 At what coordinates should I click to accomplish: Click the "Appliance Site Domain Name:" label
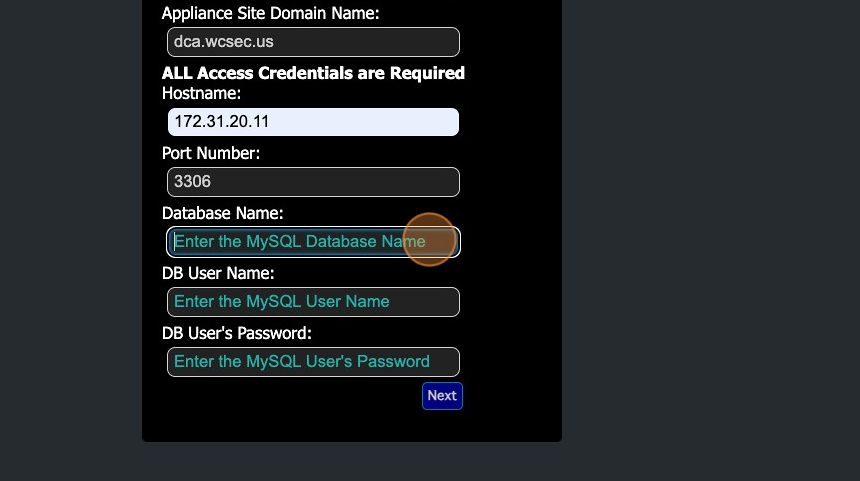click(270, 13)
